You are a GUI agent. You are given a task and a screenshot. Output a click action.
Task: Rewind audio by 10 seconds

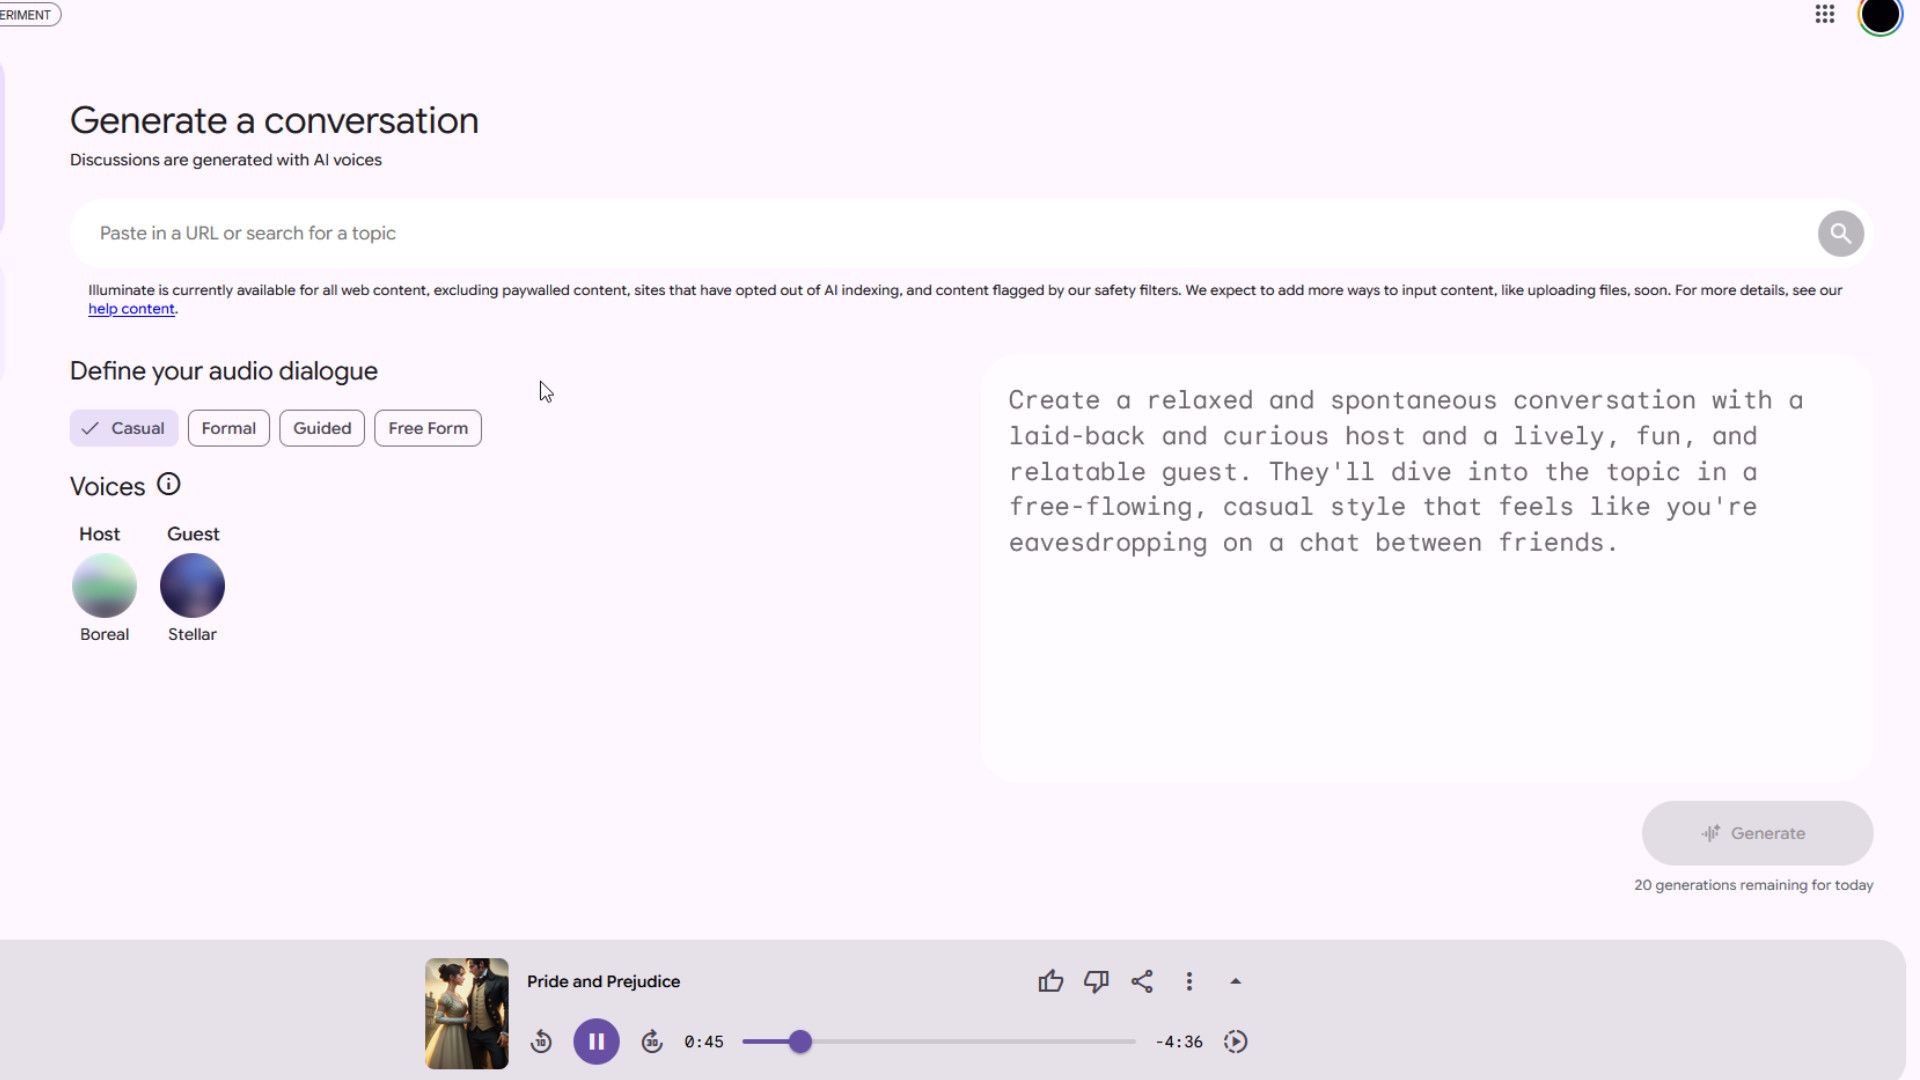[x=541, y=1042]
